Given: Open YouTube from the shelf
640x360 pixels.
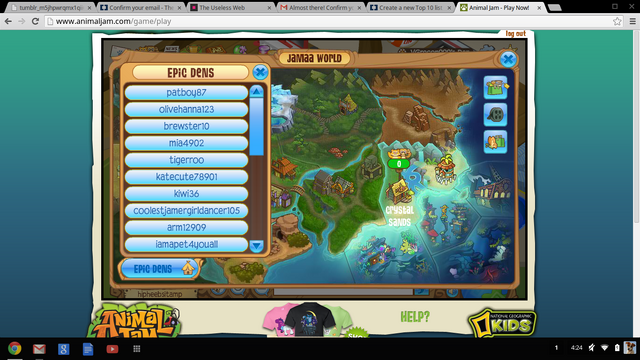Looking at the screenshot, I should click(112, 349).
